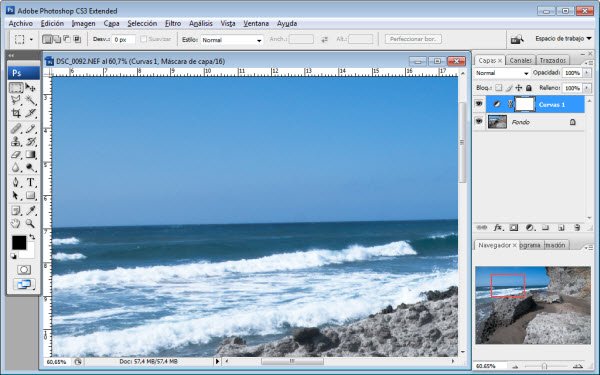Select the Horizontal Type tool

[x=31, y=183]
